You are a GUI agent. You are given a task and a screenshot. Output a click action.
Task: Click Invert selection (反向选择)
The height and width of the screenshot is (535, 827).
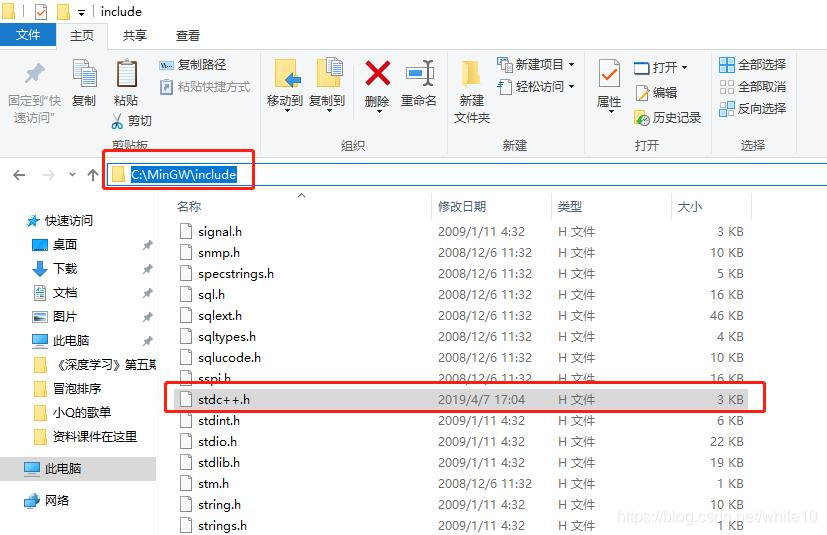(x=753, y=109)
